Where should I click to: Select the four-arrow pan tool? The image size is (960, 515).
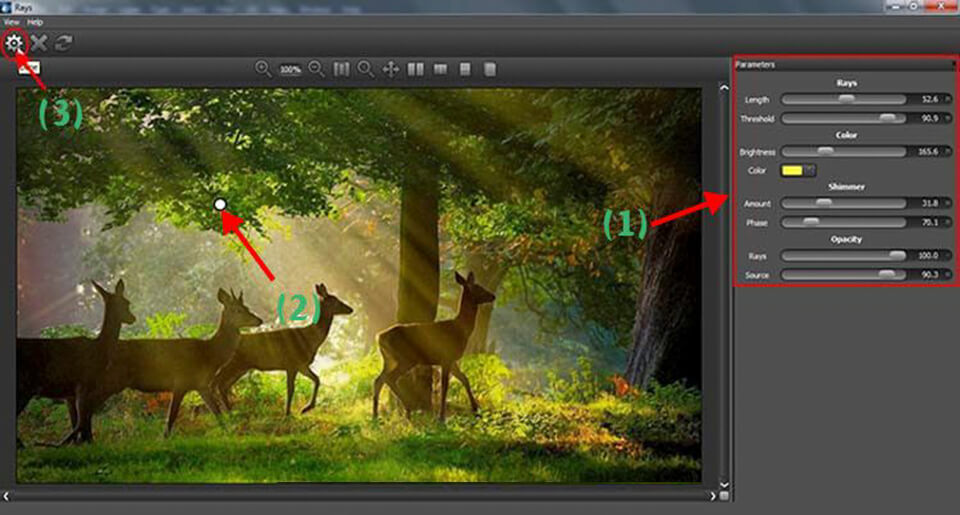coord(391,69)
